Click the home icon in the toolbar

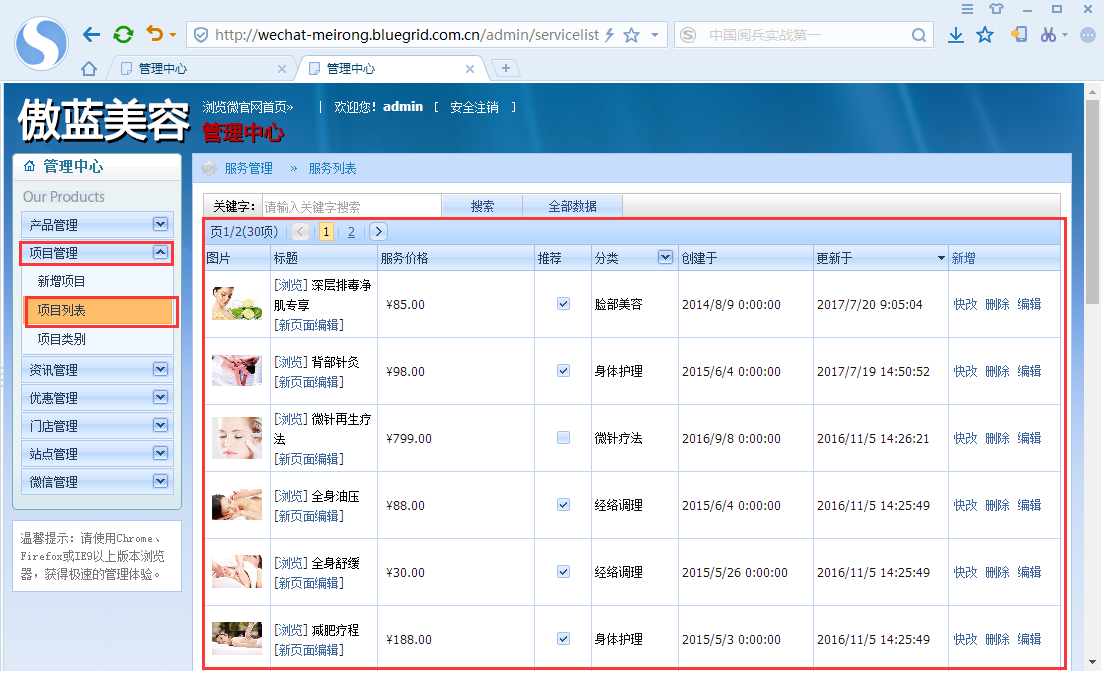tap(88, 68)
